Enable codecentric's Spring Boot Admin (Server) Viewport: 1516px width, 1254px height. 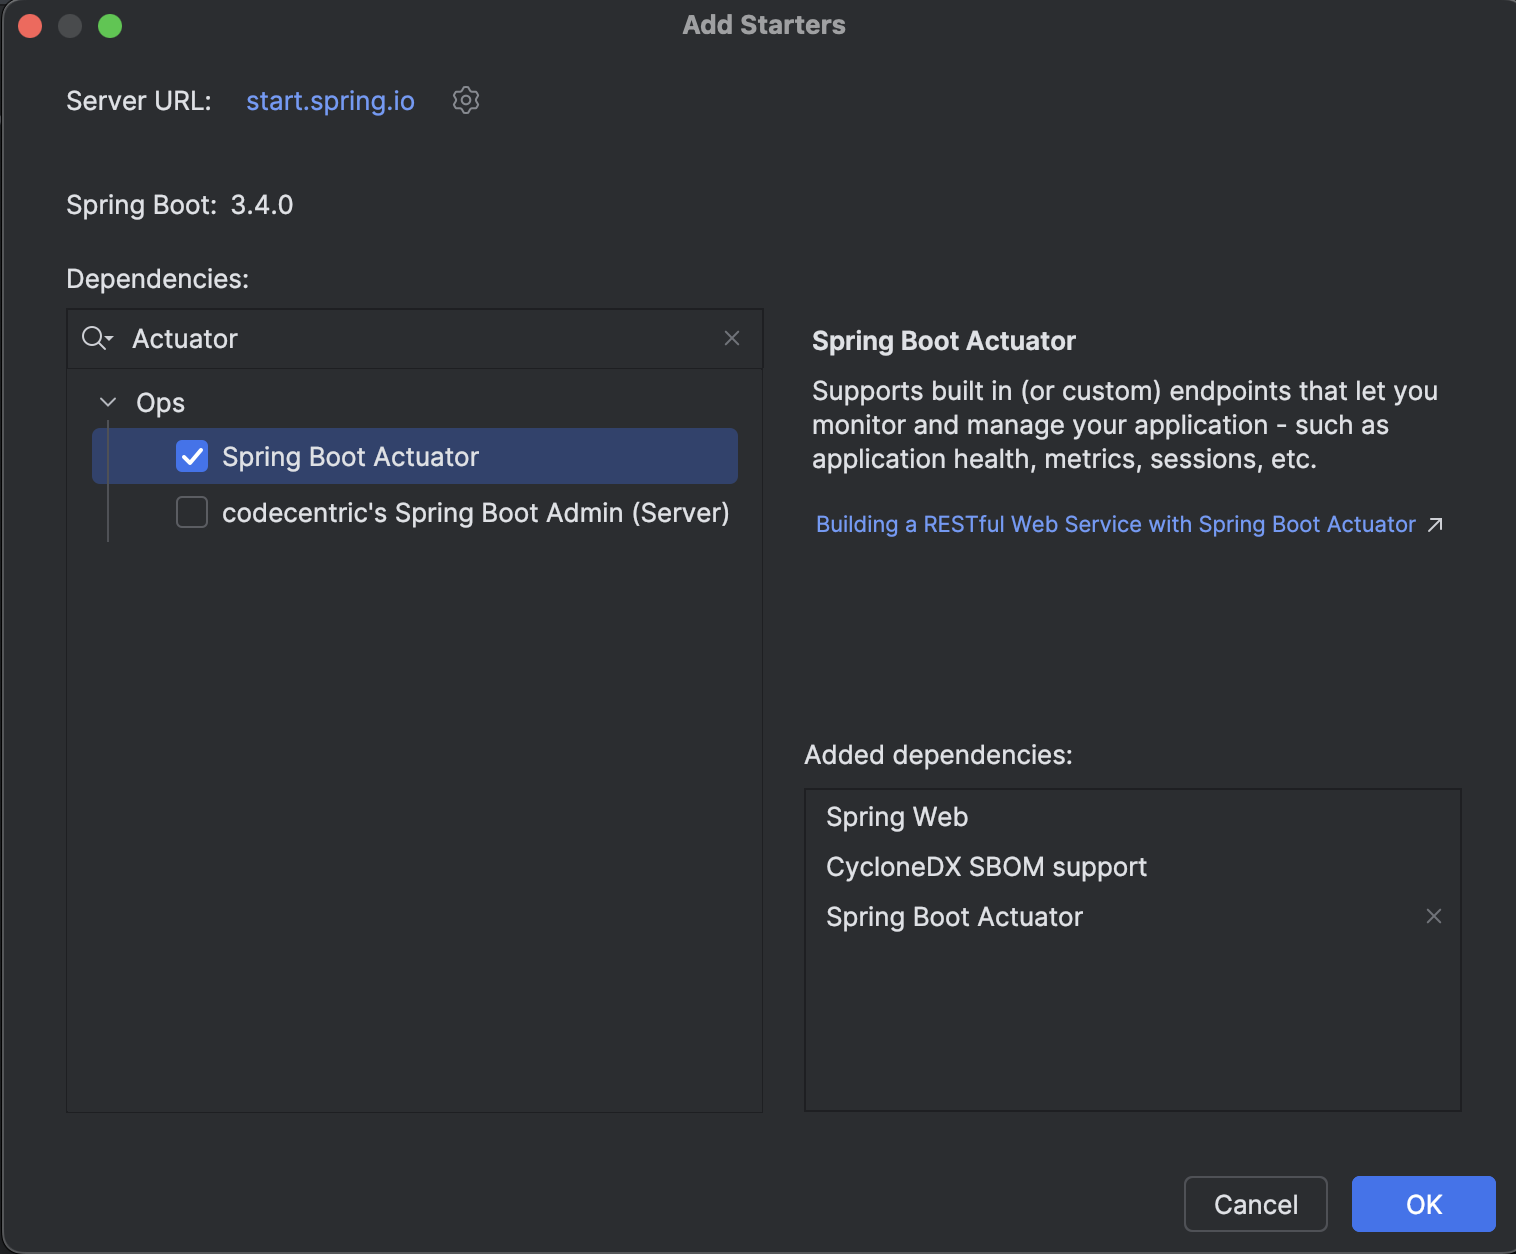pyautogui.click(x=191, y=512)
